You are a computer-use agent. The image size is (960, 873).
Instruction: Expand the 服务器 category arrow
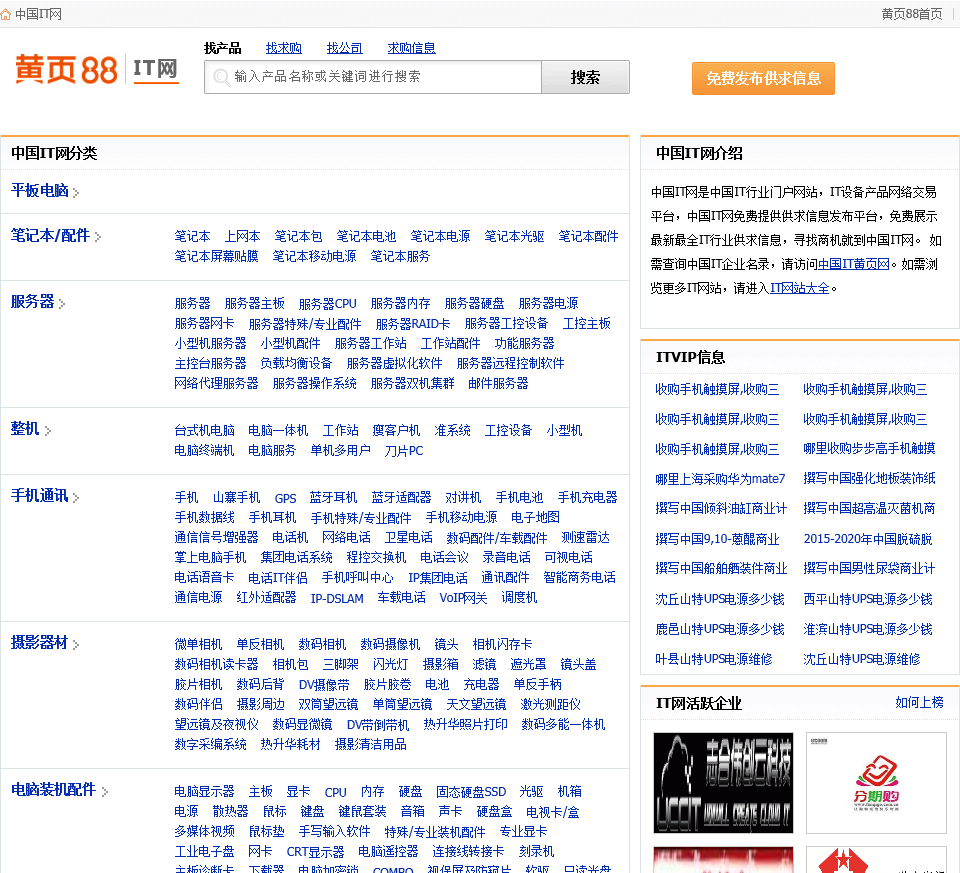coord(62,304)
